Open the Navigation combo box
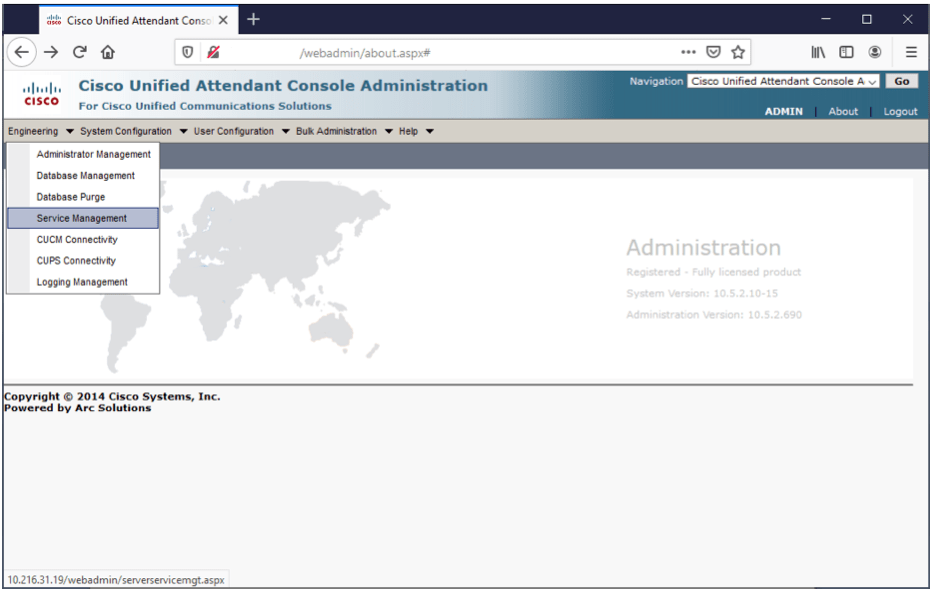Image resolution: width=933 pixels, height=597 pixels. pyautogui.click(x=783, y=82)
